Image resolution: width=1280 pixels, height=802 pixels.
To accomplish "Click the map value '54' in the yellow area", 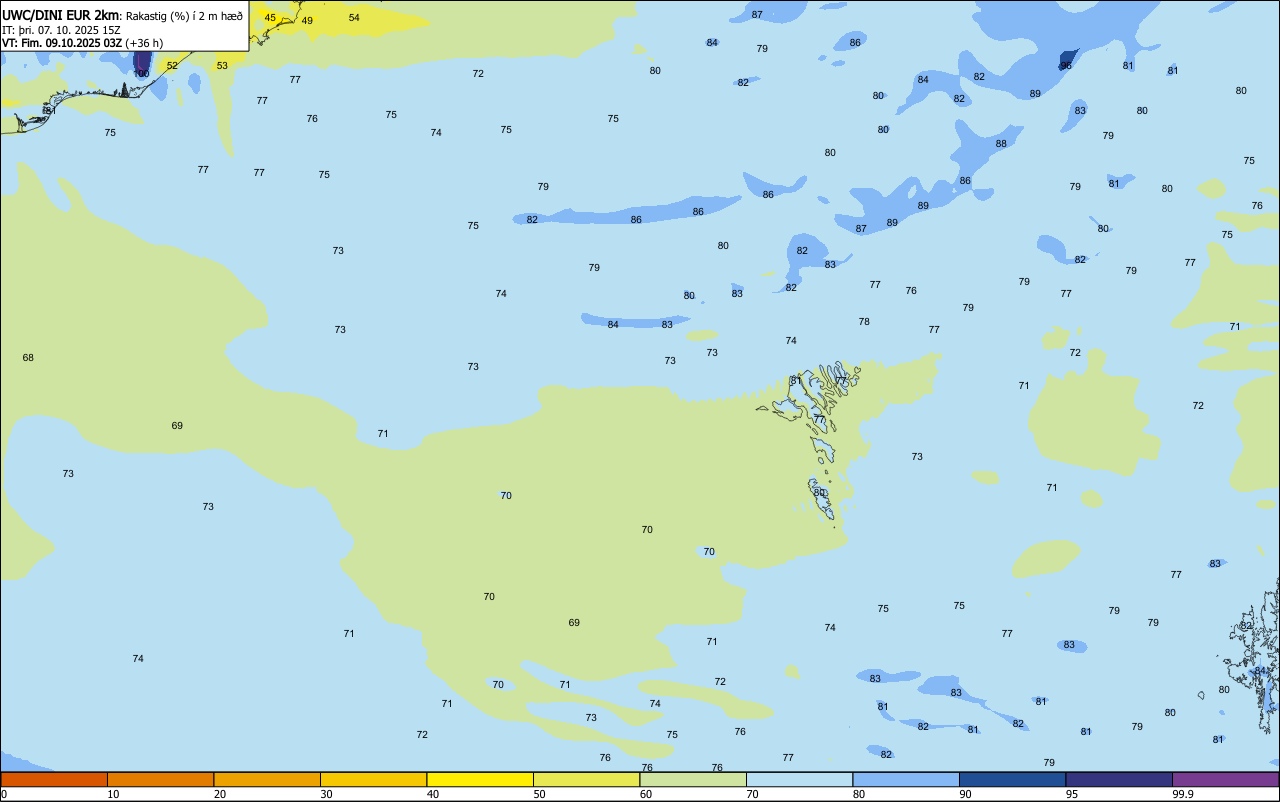I will [354, 18].
